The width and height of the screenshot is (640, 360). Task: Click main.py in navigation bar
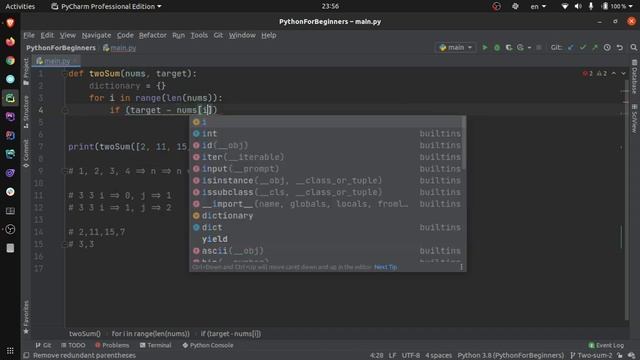pos(120,48)
